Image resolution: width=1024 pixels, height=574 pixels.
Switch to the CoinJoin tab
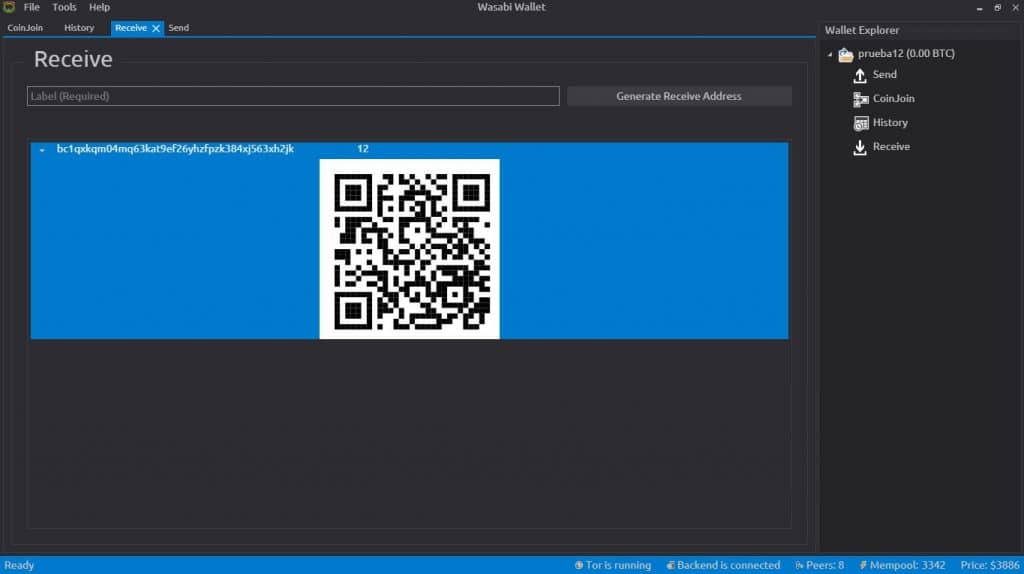(25, 28)
